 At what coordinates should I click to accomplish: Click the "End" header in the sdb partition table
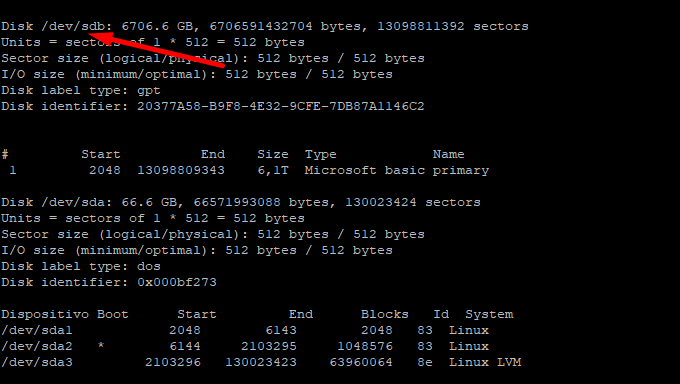pyautogui.click(x=213, y=154)
